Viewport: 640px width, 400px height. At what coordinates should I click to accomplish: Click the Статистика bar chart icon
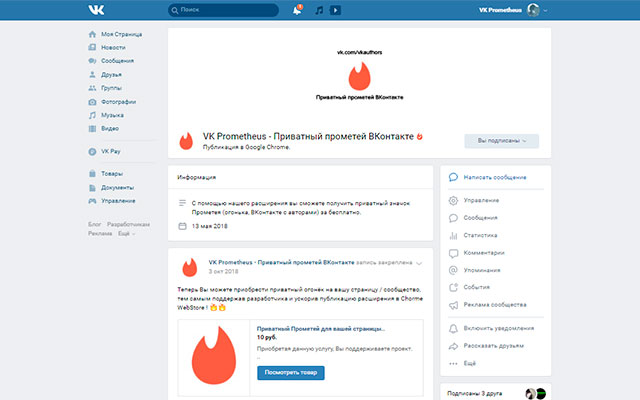click(453, 236)
